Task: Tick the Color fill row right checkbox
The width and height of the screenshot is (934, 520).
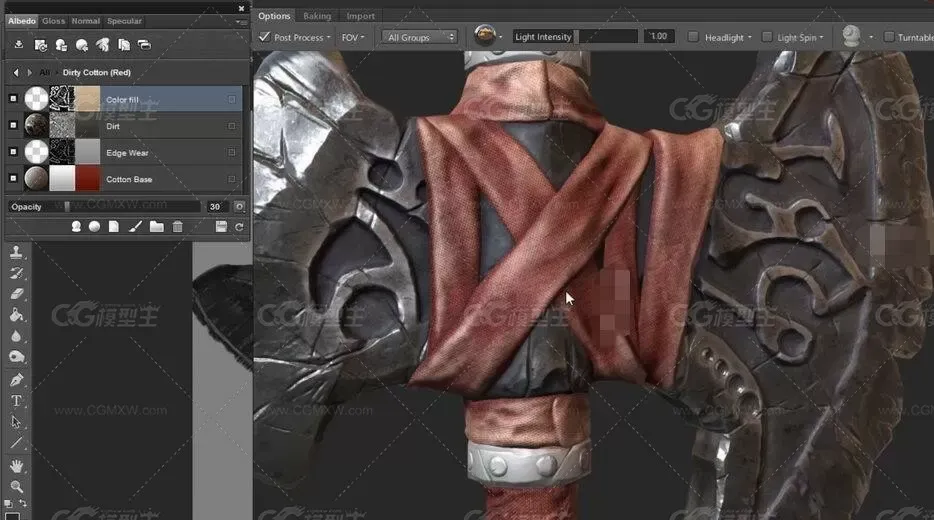Action: coord(232,99)
